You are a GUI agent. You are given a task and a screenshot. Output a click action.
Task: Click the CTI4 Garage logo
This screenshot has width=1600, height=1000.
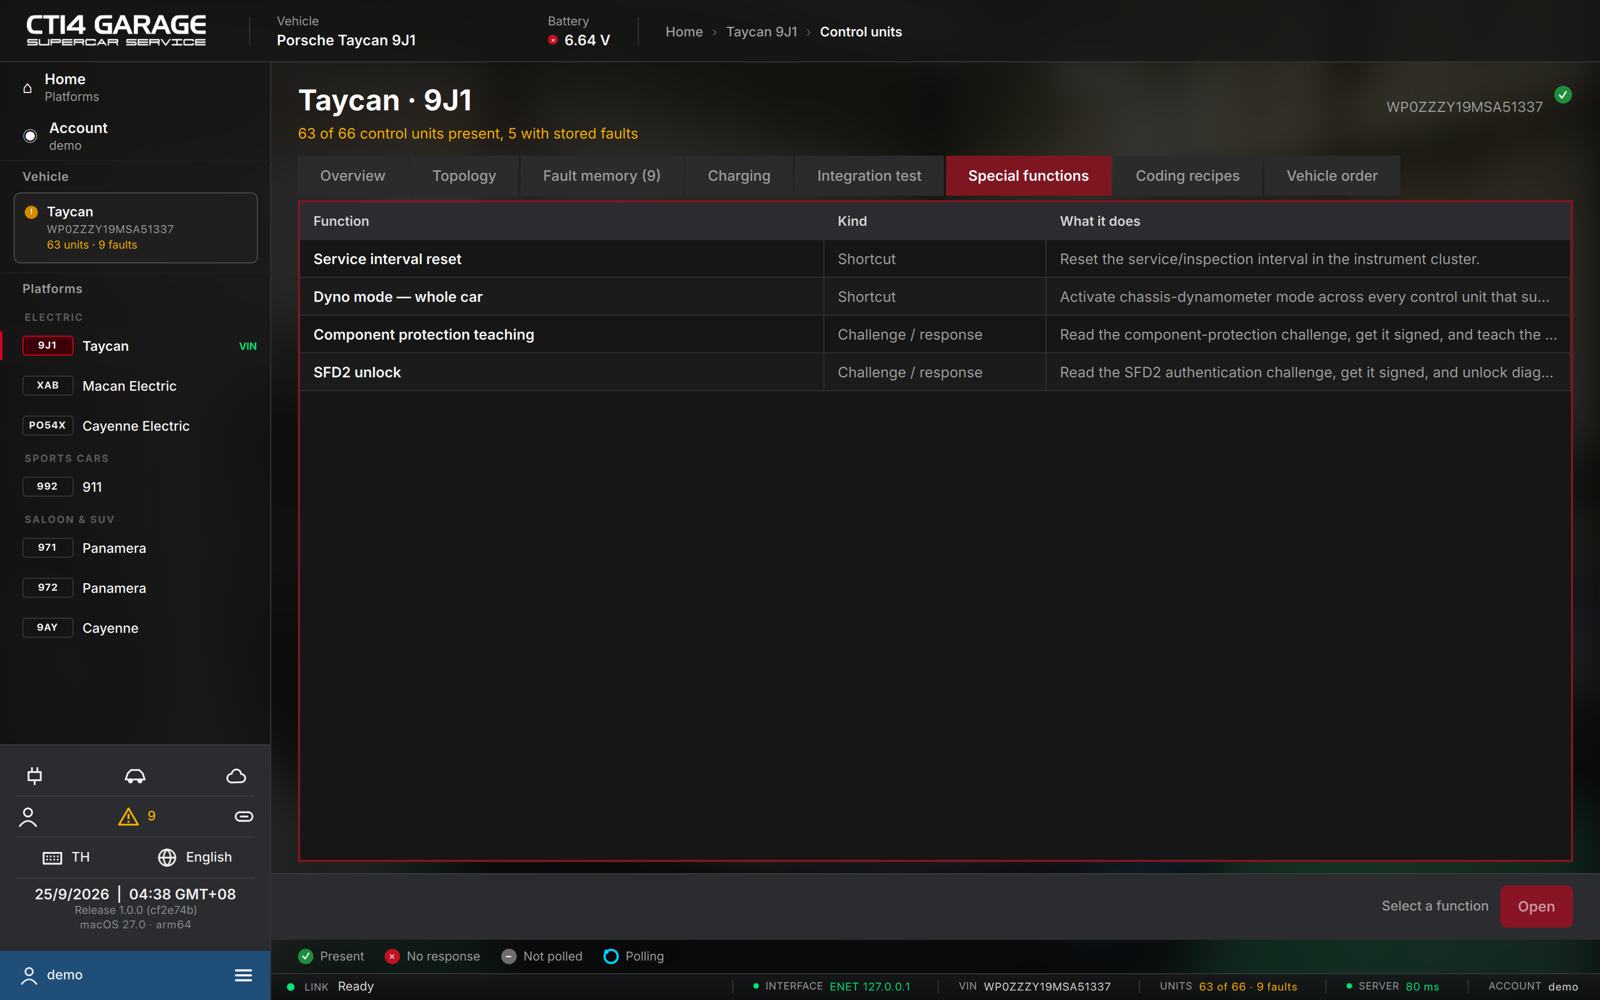116,30
